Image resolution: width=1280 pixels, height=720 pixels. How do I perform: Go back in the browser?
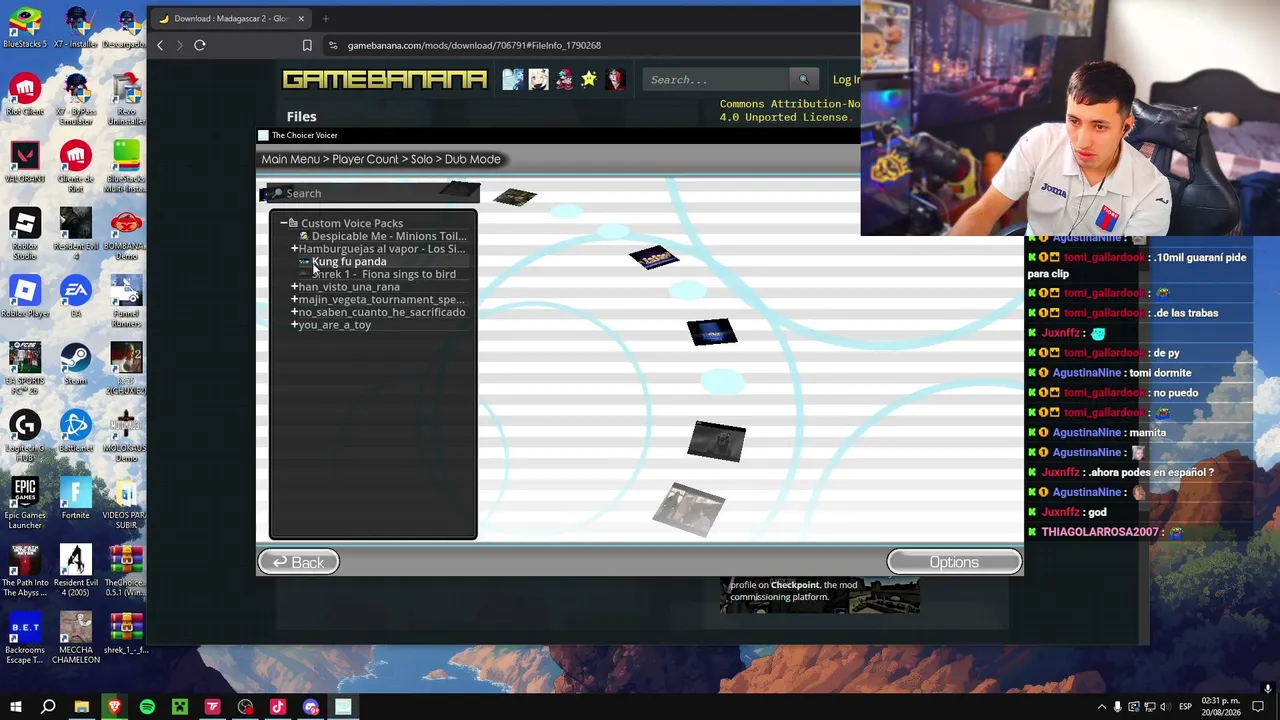tap(160, 45)
